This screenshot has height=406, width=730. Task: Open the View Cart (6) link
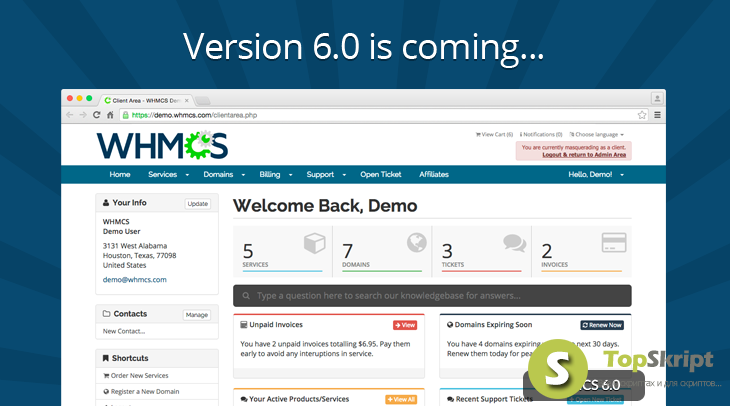pyautogui.click(x=494, y=135)
